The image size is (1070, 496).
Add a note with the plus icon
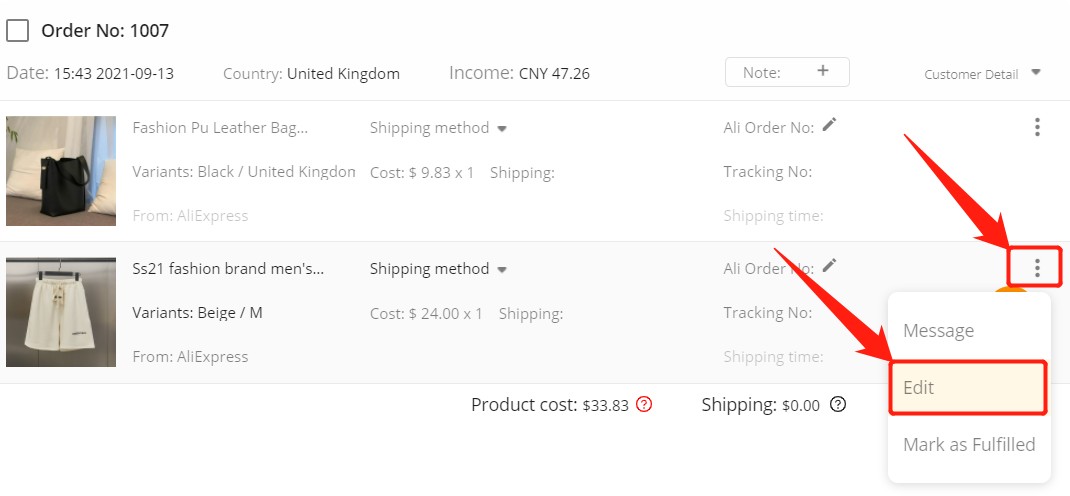tap(823, 70)
